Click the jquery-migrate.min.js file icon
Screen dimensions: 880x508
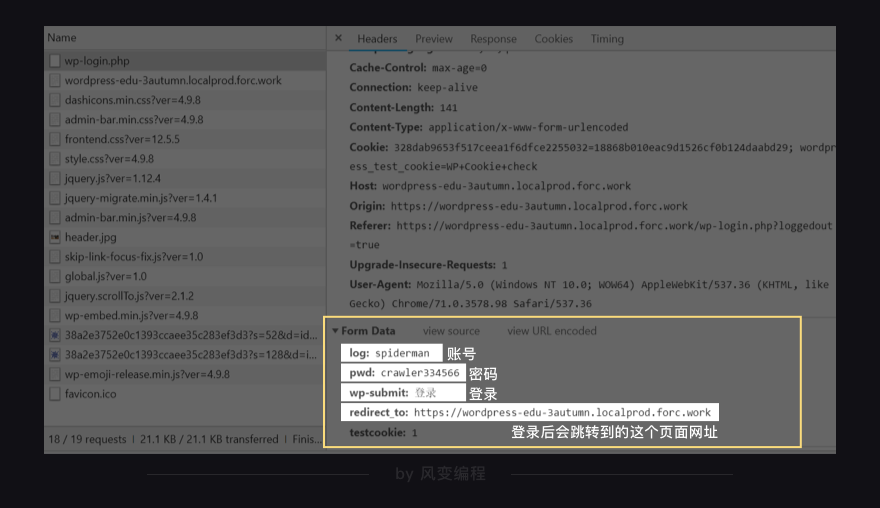[54, 198]
